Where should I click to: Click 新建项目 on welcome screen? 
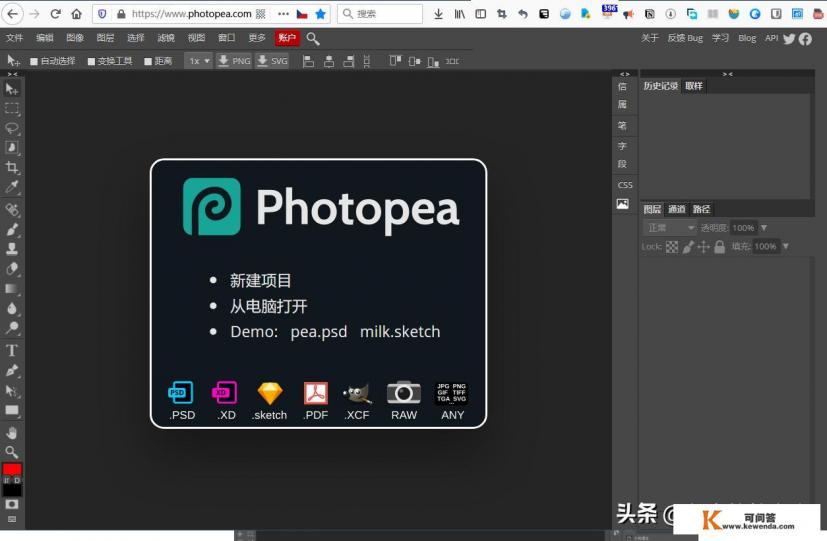pyautogui.click(x=261, y=281)
